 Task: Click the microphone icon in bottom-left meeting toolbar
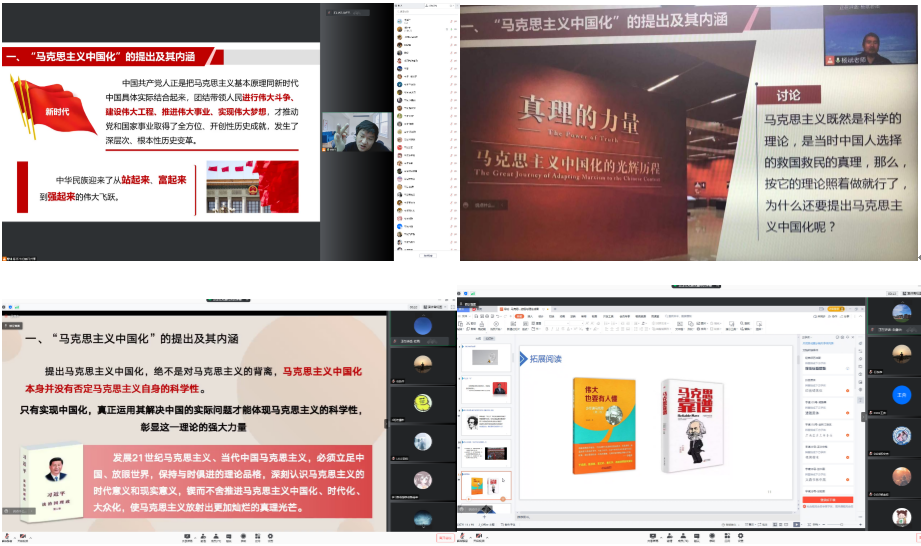click(x=8, y=535)
